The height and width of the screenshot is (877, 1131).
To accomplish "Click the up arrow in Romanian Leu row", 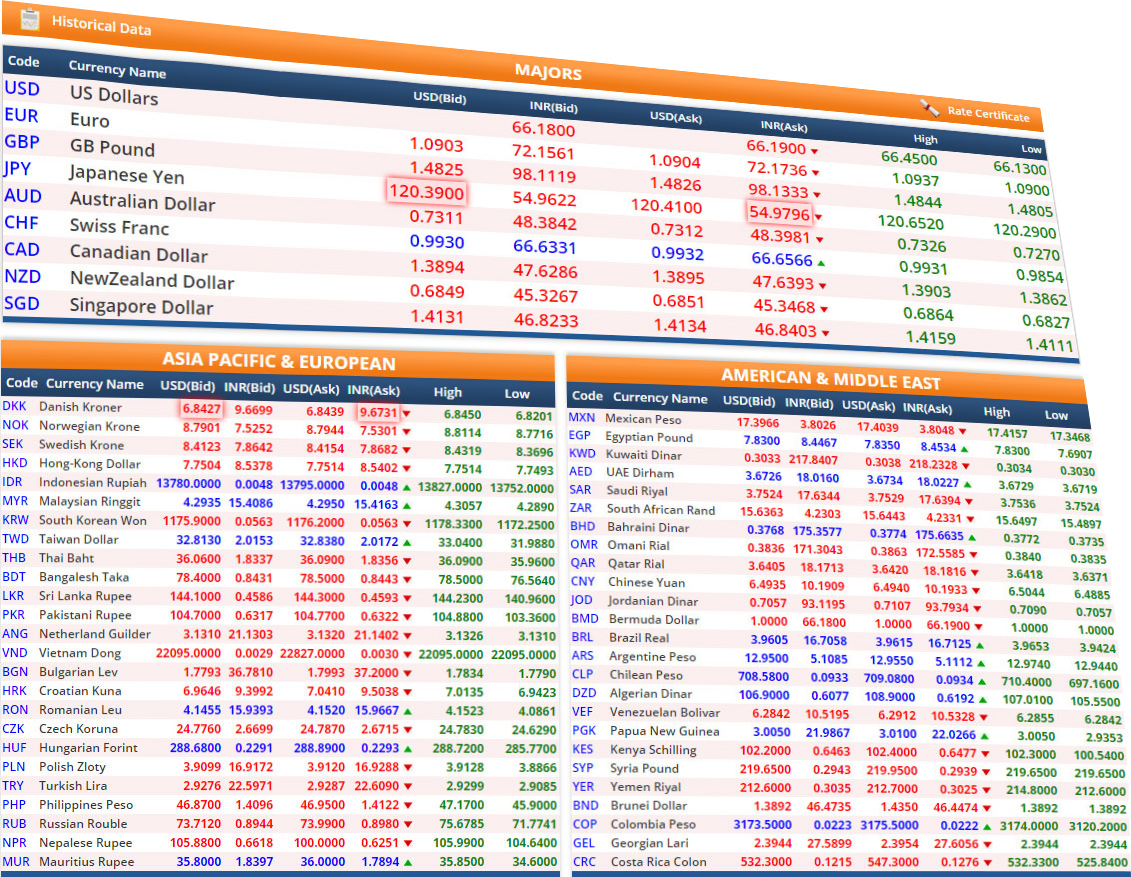I will (407, 711).
